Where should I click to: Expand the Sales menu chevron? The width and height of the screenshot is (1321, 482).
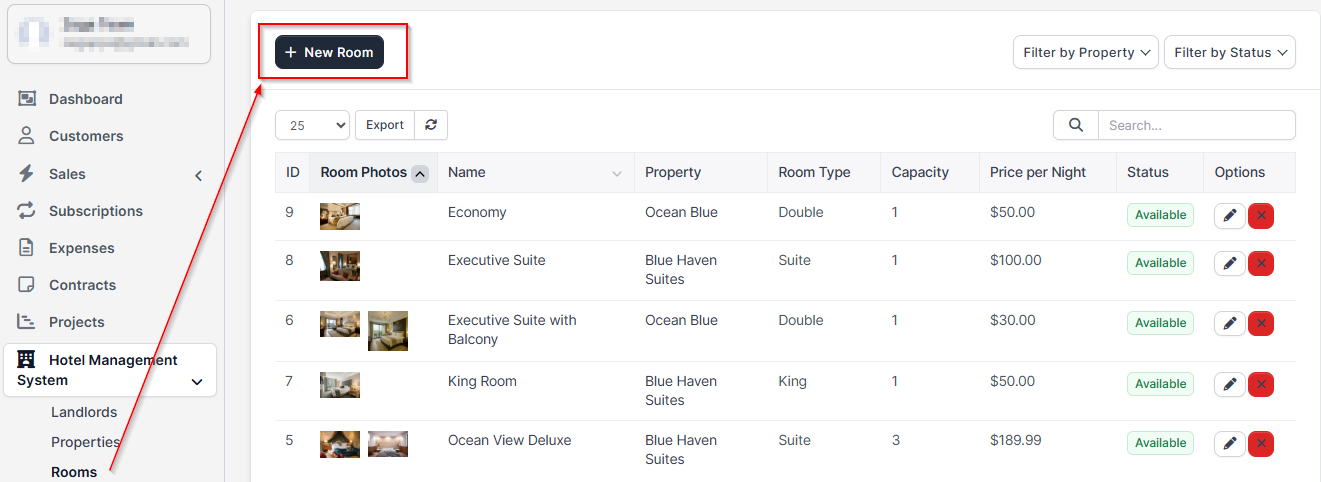click(x=198, y=175)
